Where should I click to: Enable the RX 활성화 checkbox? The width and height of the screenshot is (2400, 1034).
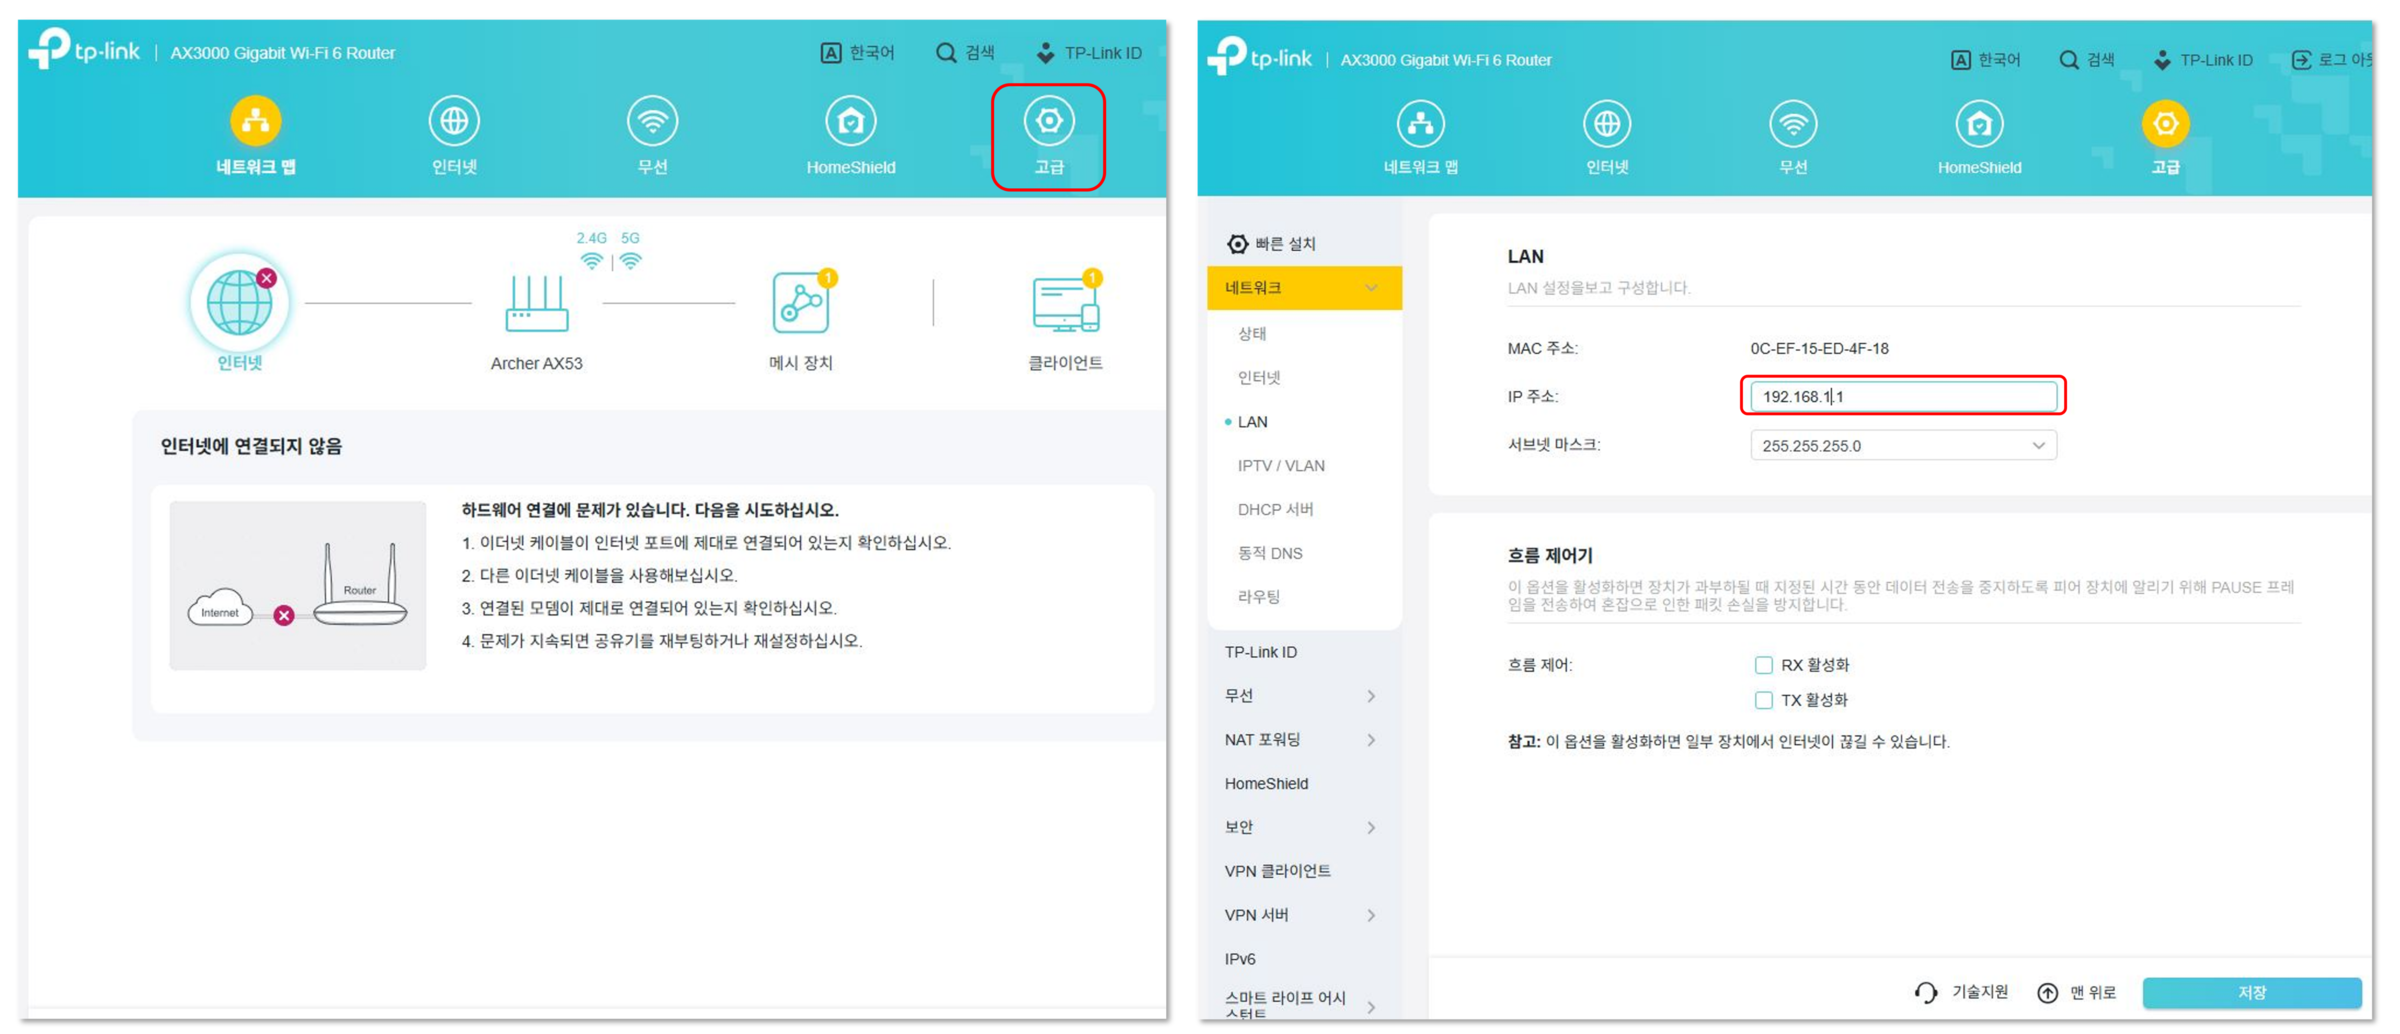pos(1764,664)
